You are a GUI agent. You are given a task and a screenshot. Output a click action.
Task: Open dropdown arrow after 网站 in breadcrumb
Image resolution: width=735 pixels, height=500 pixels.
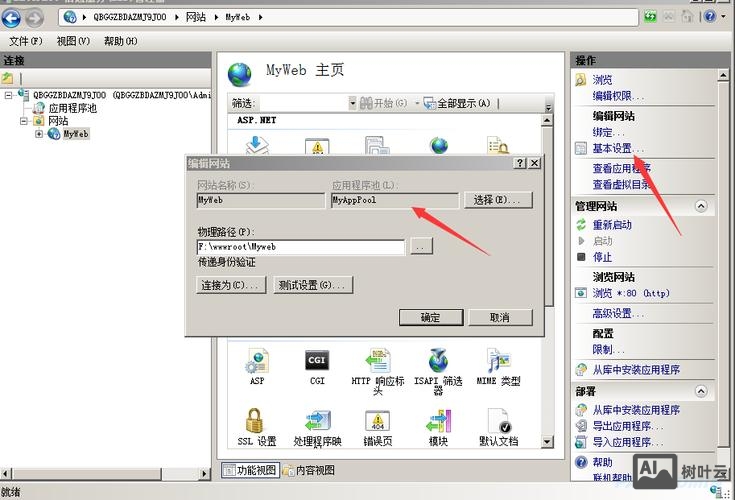[x=216, y=18]
